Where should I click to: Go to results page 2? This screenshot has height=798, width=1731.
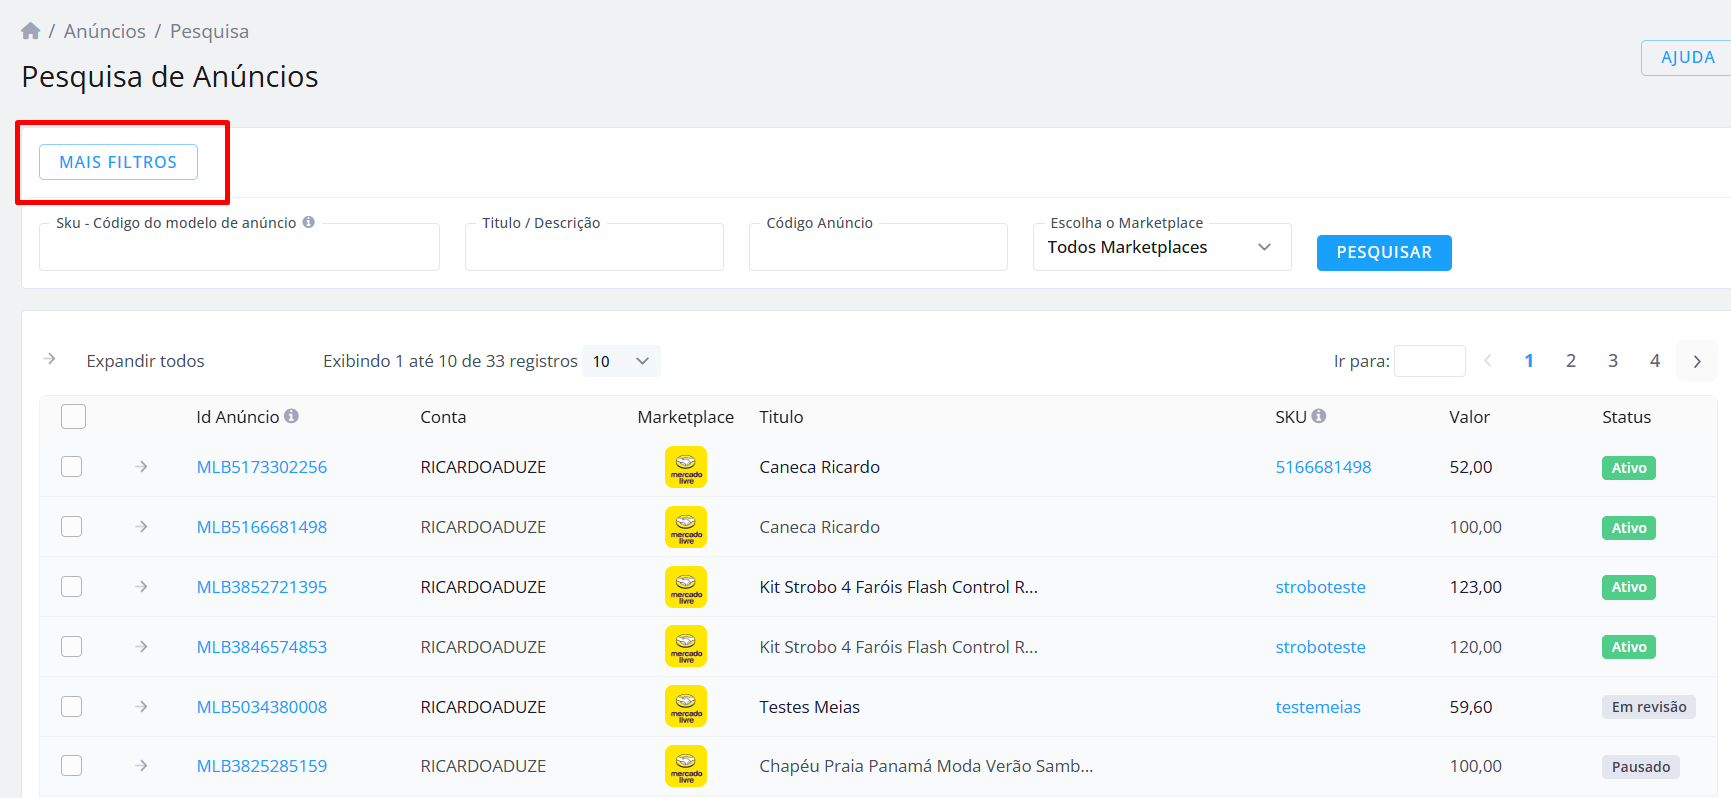pyautogui.click(x=1571, y=361)
